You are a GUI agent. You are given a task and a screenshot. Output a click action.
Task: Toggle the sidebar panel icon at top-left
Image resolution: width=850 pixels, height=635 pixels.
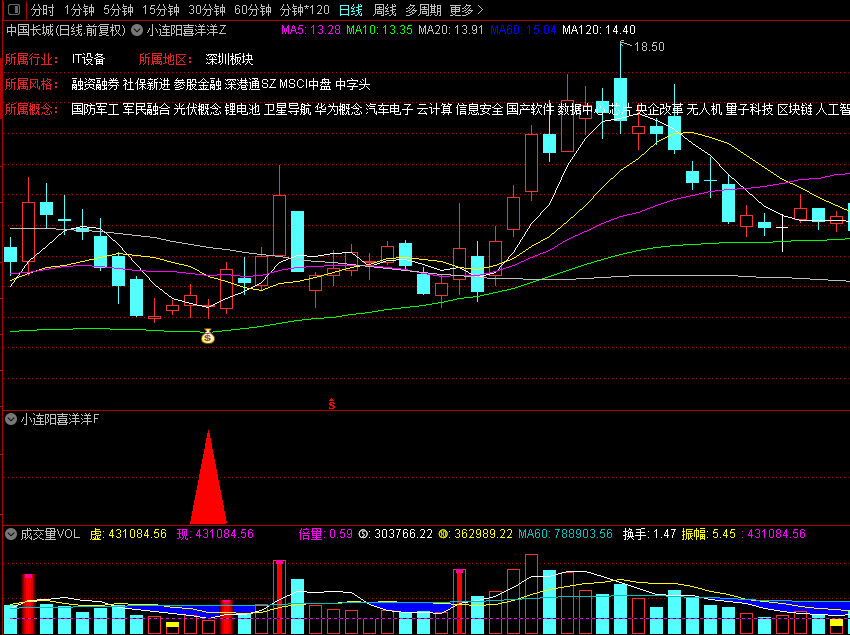[14, 10]
